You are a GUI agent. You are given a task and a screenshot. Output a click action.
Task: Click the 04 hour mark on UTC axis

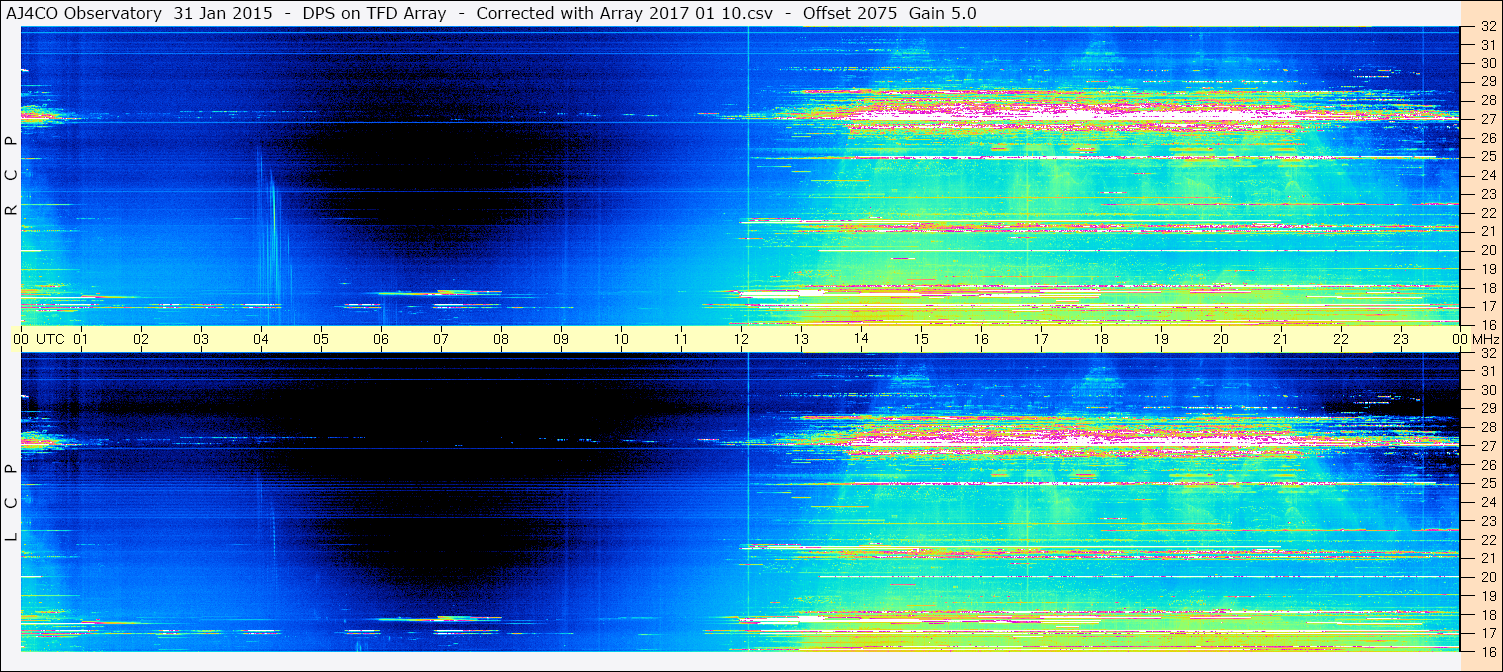point(261,339)
